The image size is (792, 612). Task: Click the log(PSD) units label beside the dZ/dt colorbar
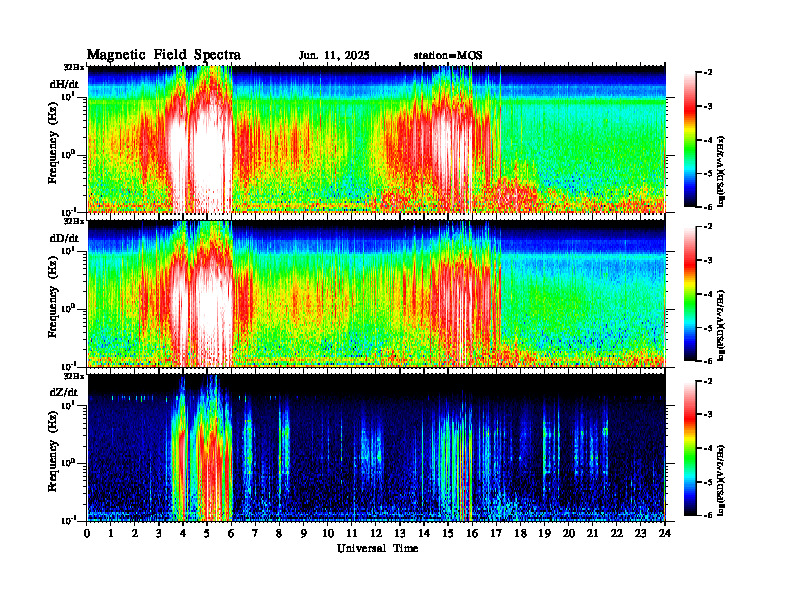tap(721, 479)
